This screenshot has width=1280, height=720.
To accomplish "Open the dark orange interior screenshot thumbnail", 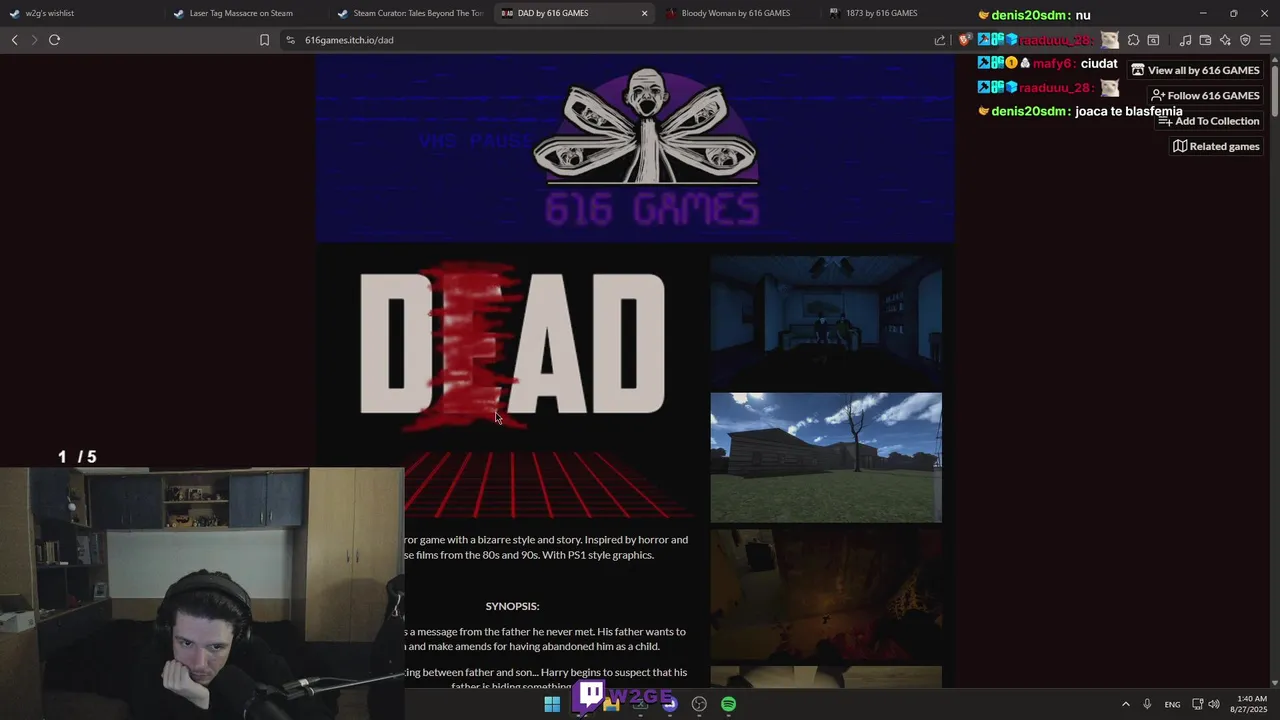I will pyautogui.click(x=826, y=594).
